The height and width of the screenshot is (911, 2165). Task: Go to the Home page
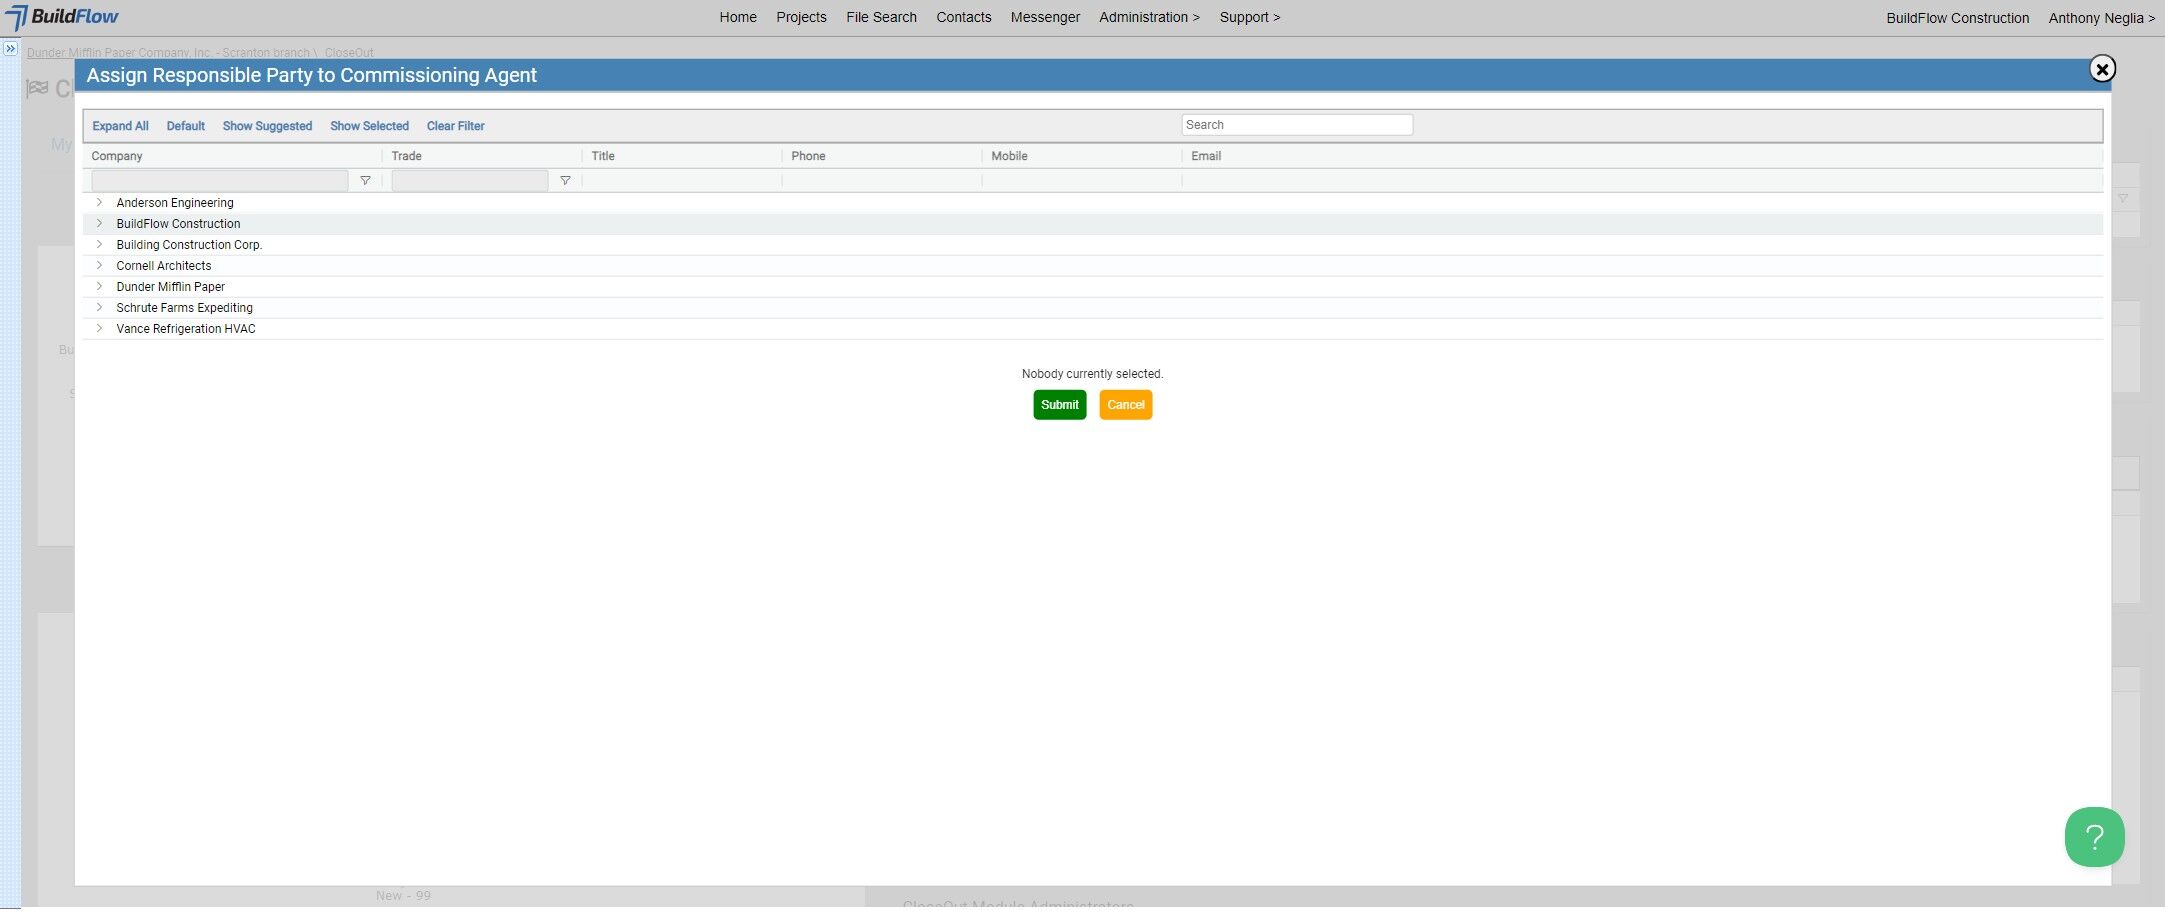tap(738, 17)
